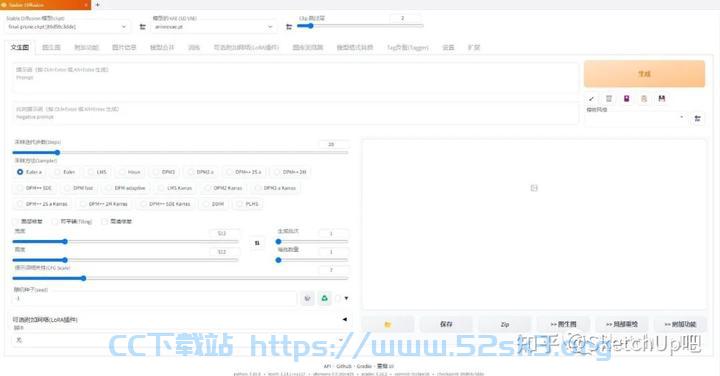
Task: Toggle the extra seed options checkbox
Action: click(338, 298)
